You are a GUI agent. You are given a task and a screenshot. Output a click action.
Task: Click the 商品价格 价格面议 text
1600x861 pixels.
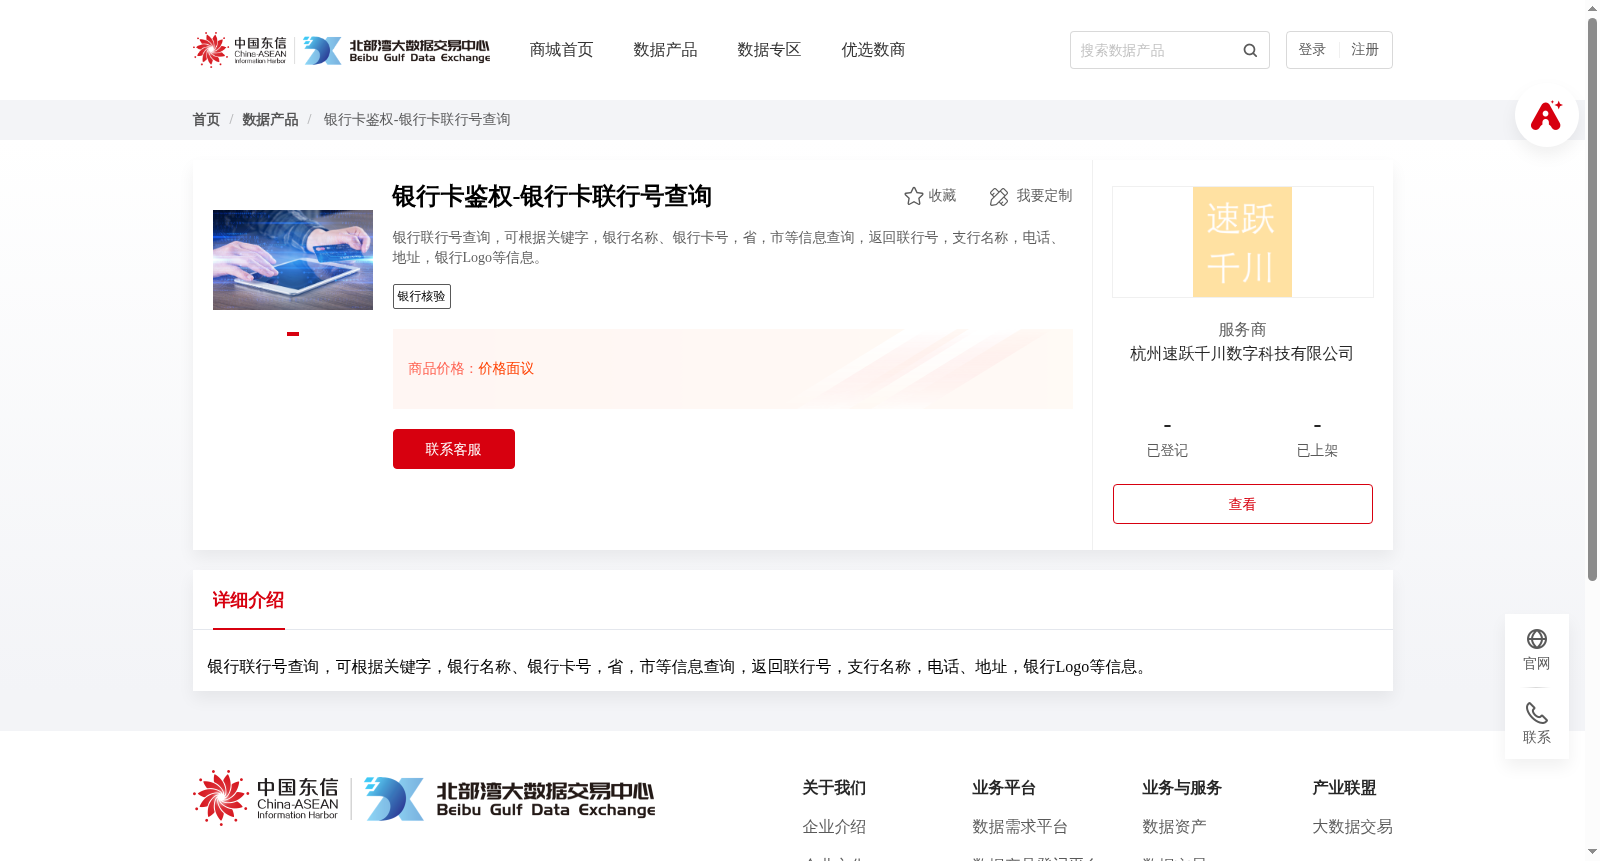(471, 369)
